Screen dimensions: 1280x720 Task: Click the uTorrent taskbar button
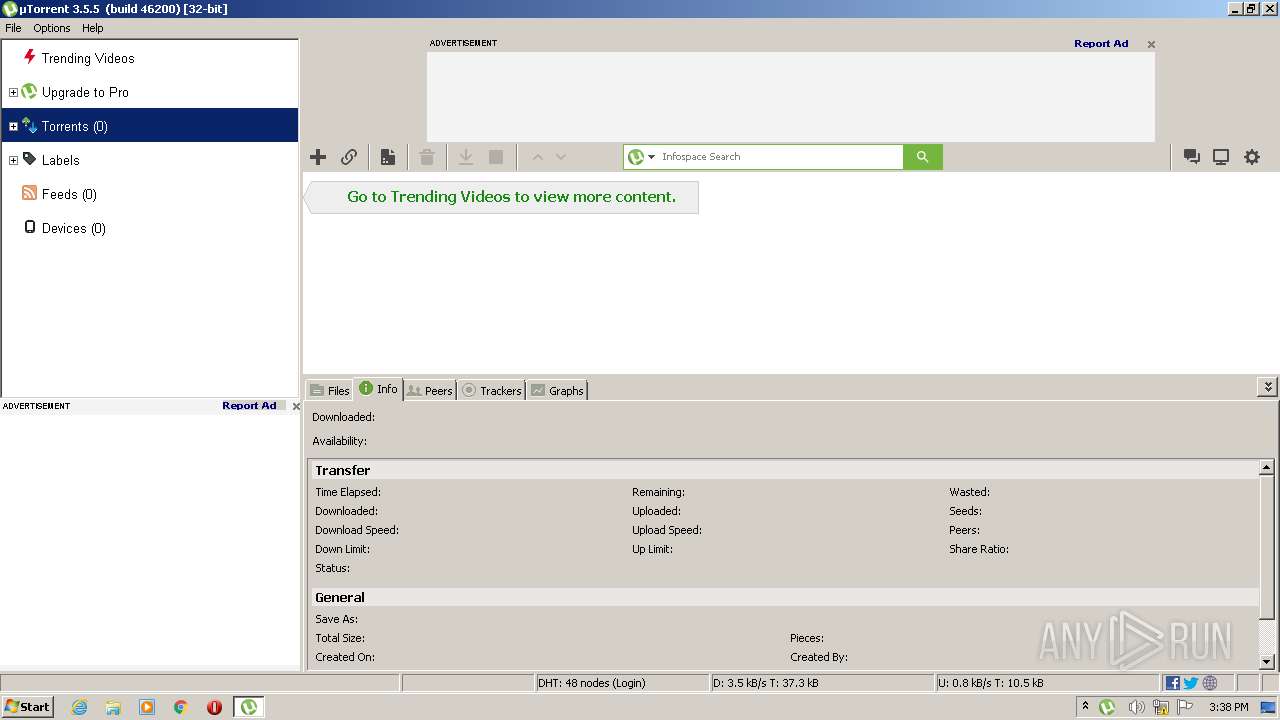[x=249, y=707]
